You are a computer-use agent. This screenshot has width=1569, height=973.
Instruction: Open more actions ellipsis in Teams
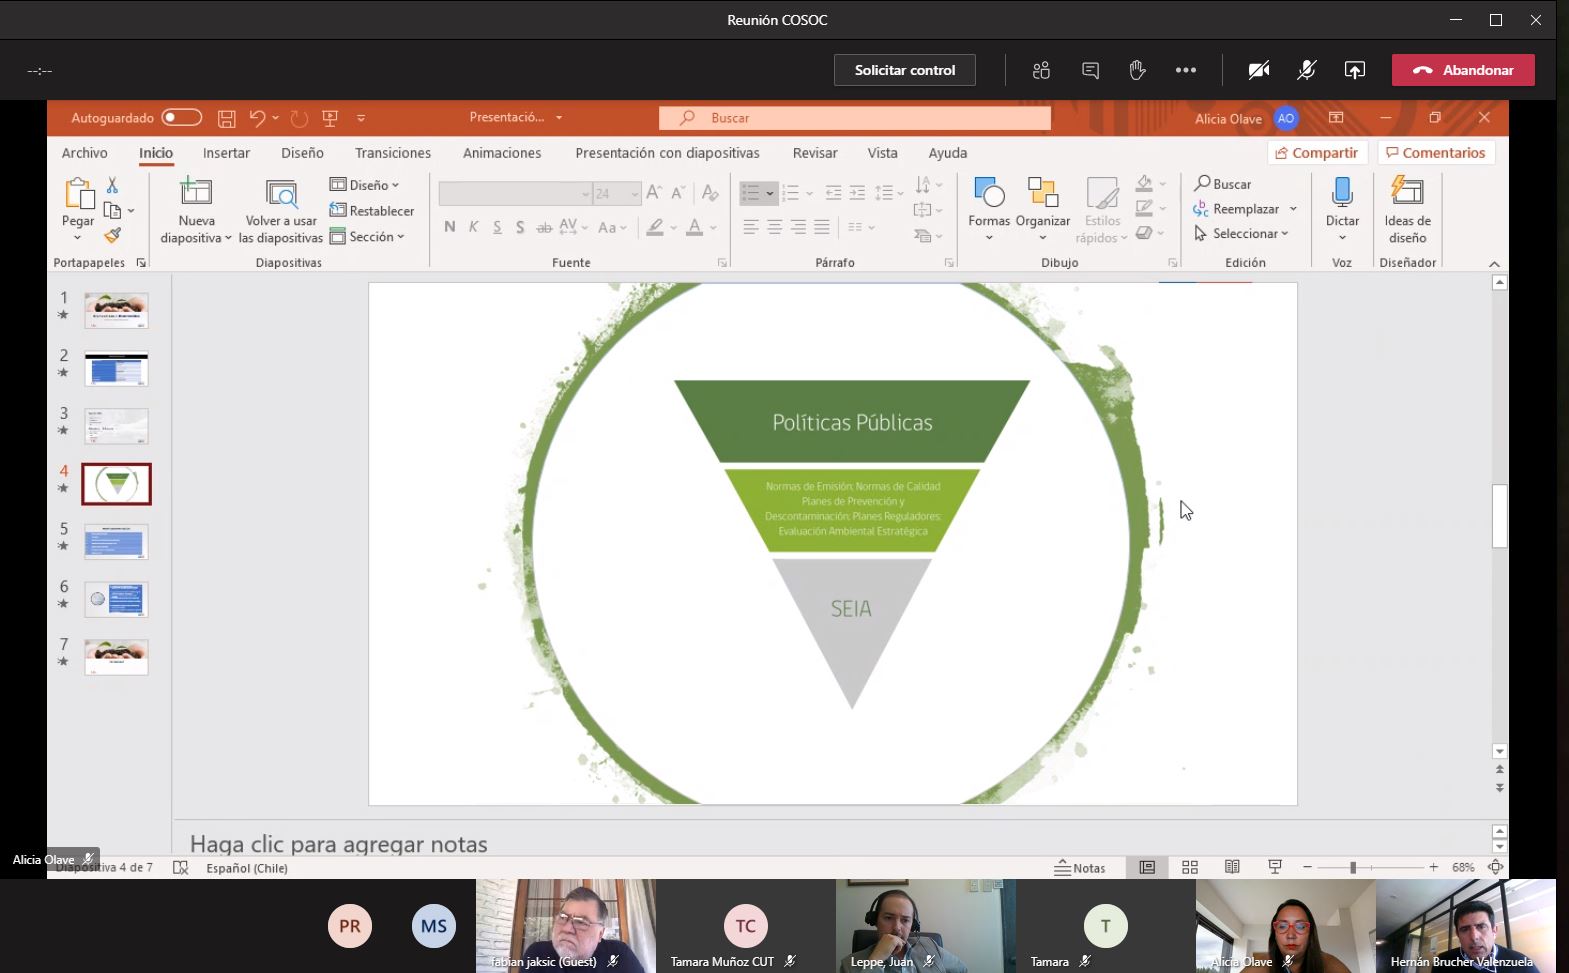tap(1186, 70)
